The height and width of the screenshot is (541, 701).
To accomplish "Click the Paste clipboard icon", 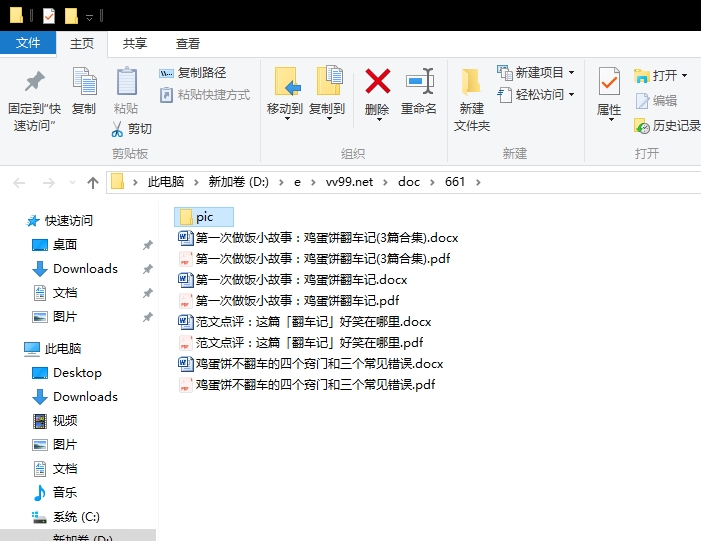I will click(127, 81).
